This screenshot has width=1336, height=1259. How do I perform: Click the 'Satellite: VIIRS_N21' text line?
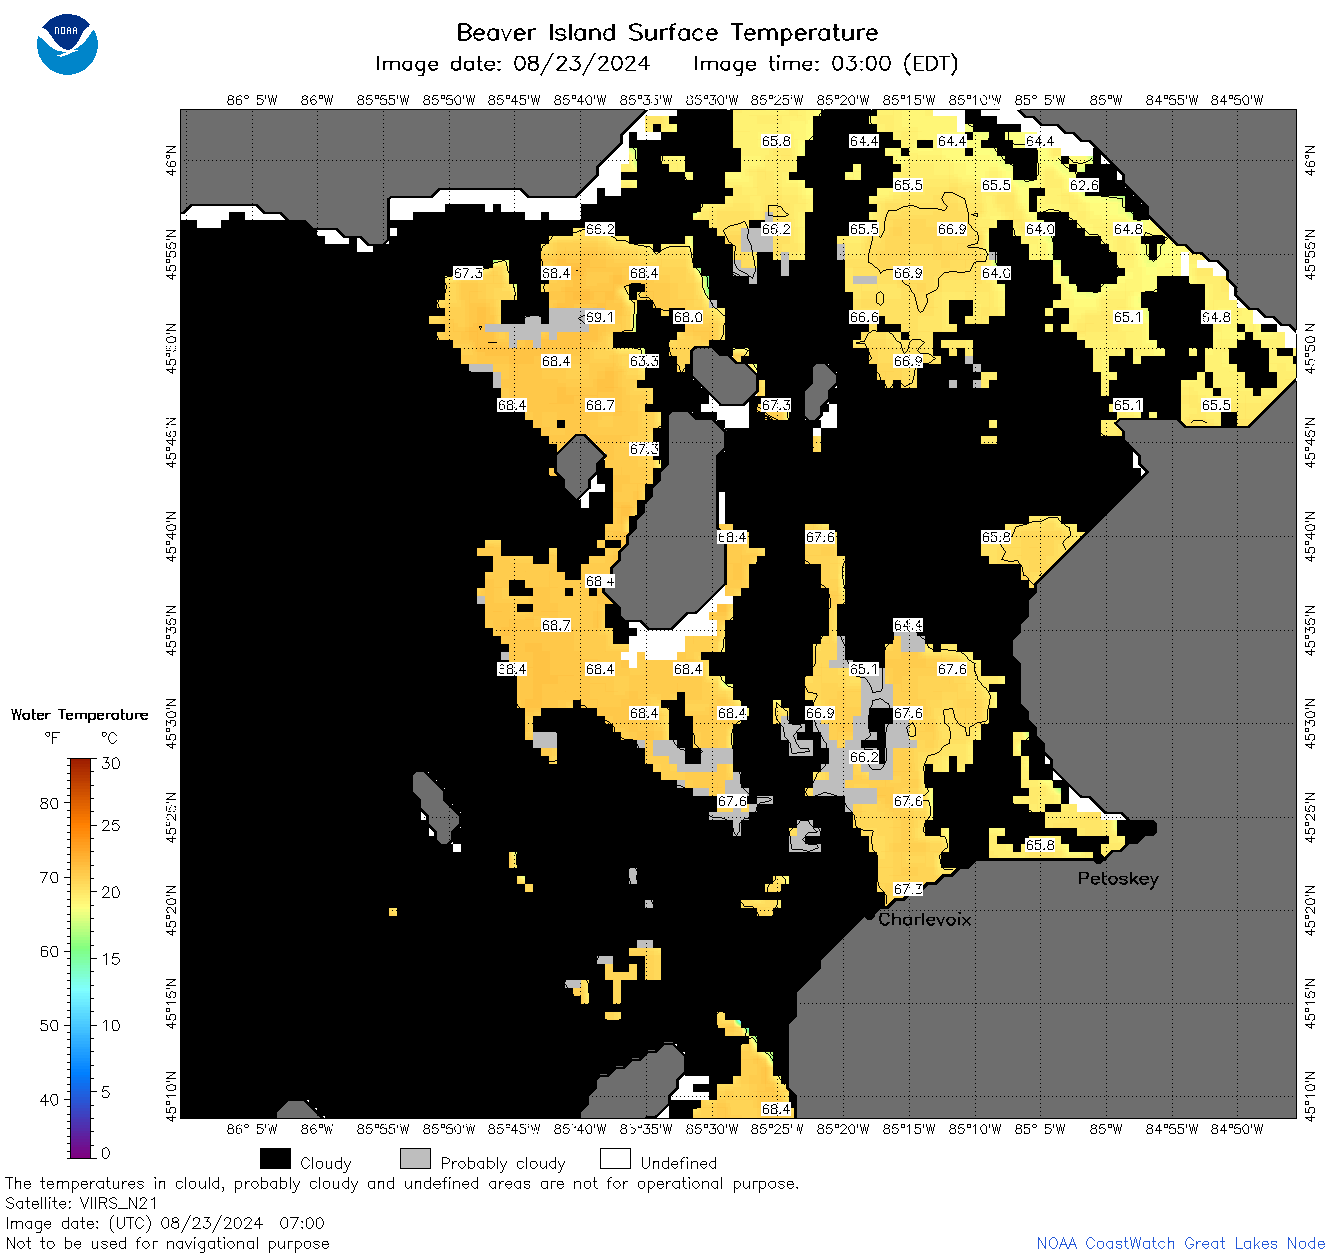click(x=82, y=1203)
